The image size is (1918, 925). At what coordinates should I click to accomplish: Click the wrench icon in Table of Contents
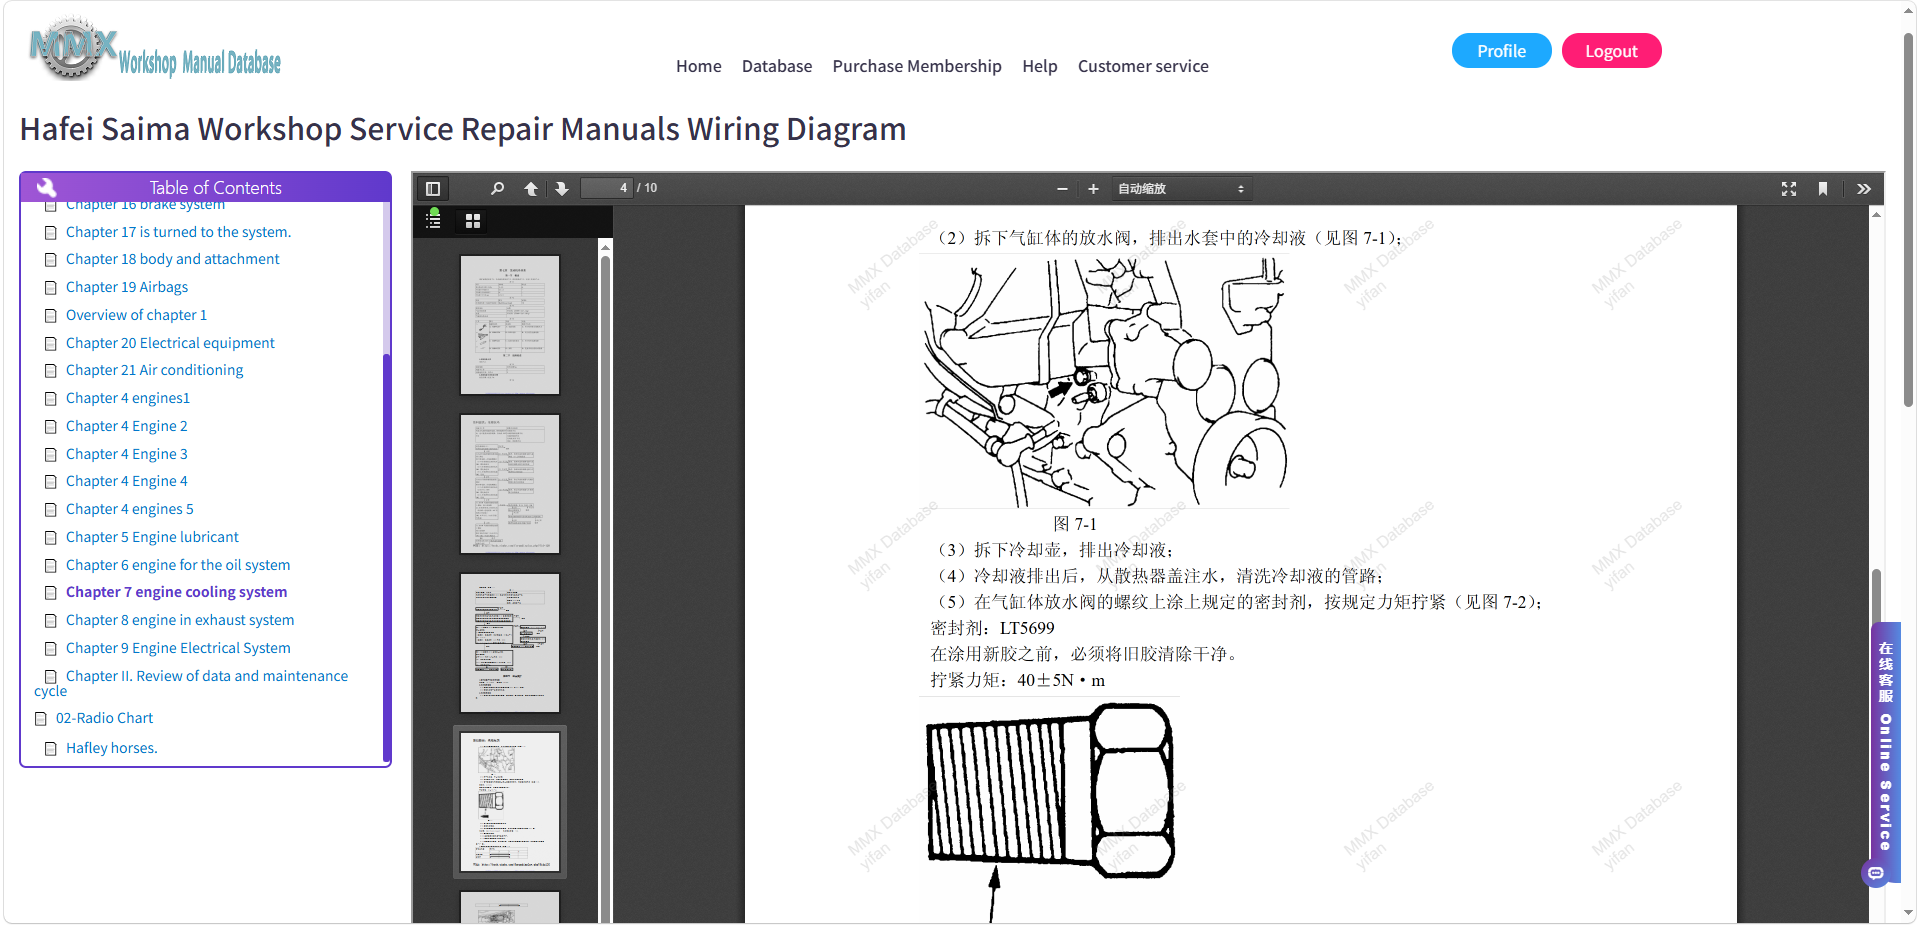(46, 187)
